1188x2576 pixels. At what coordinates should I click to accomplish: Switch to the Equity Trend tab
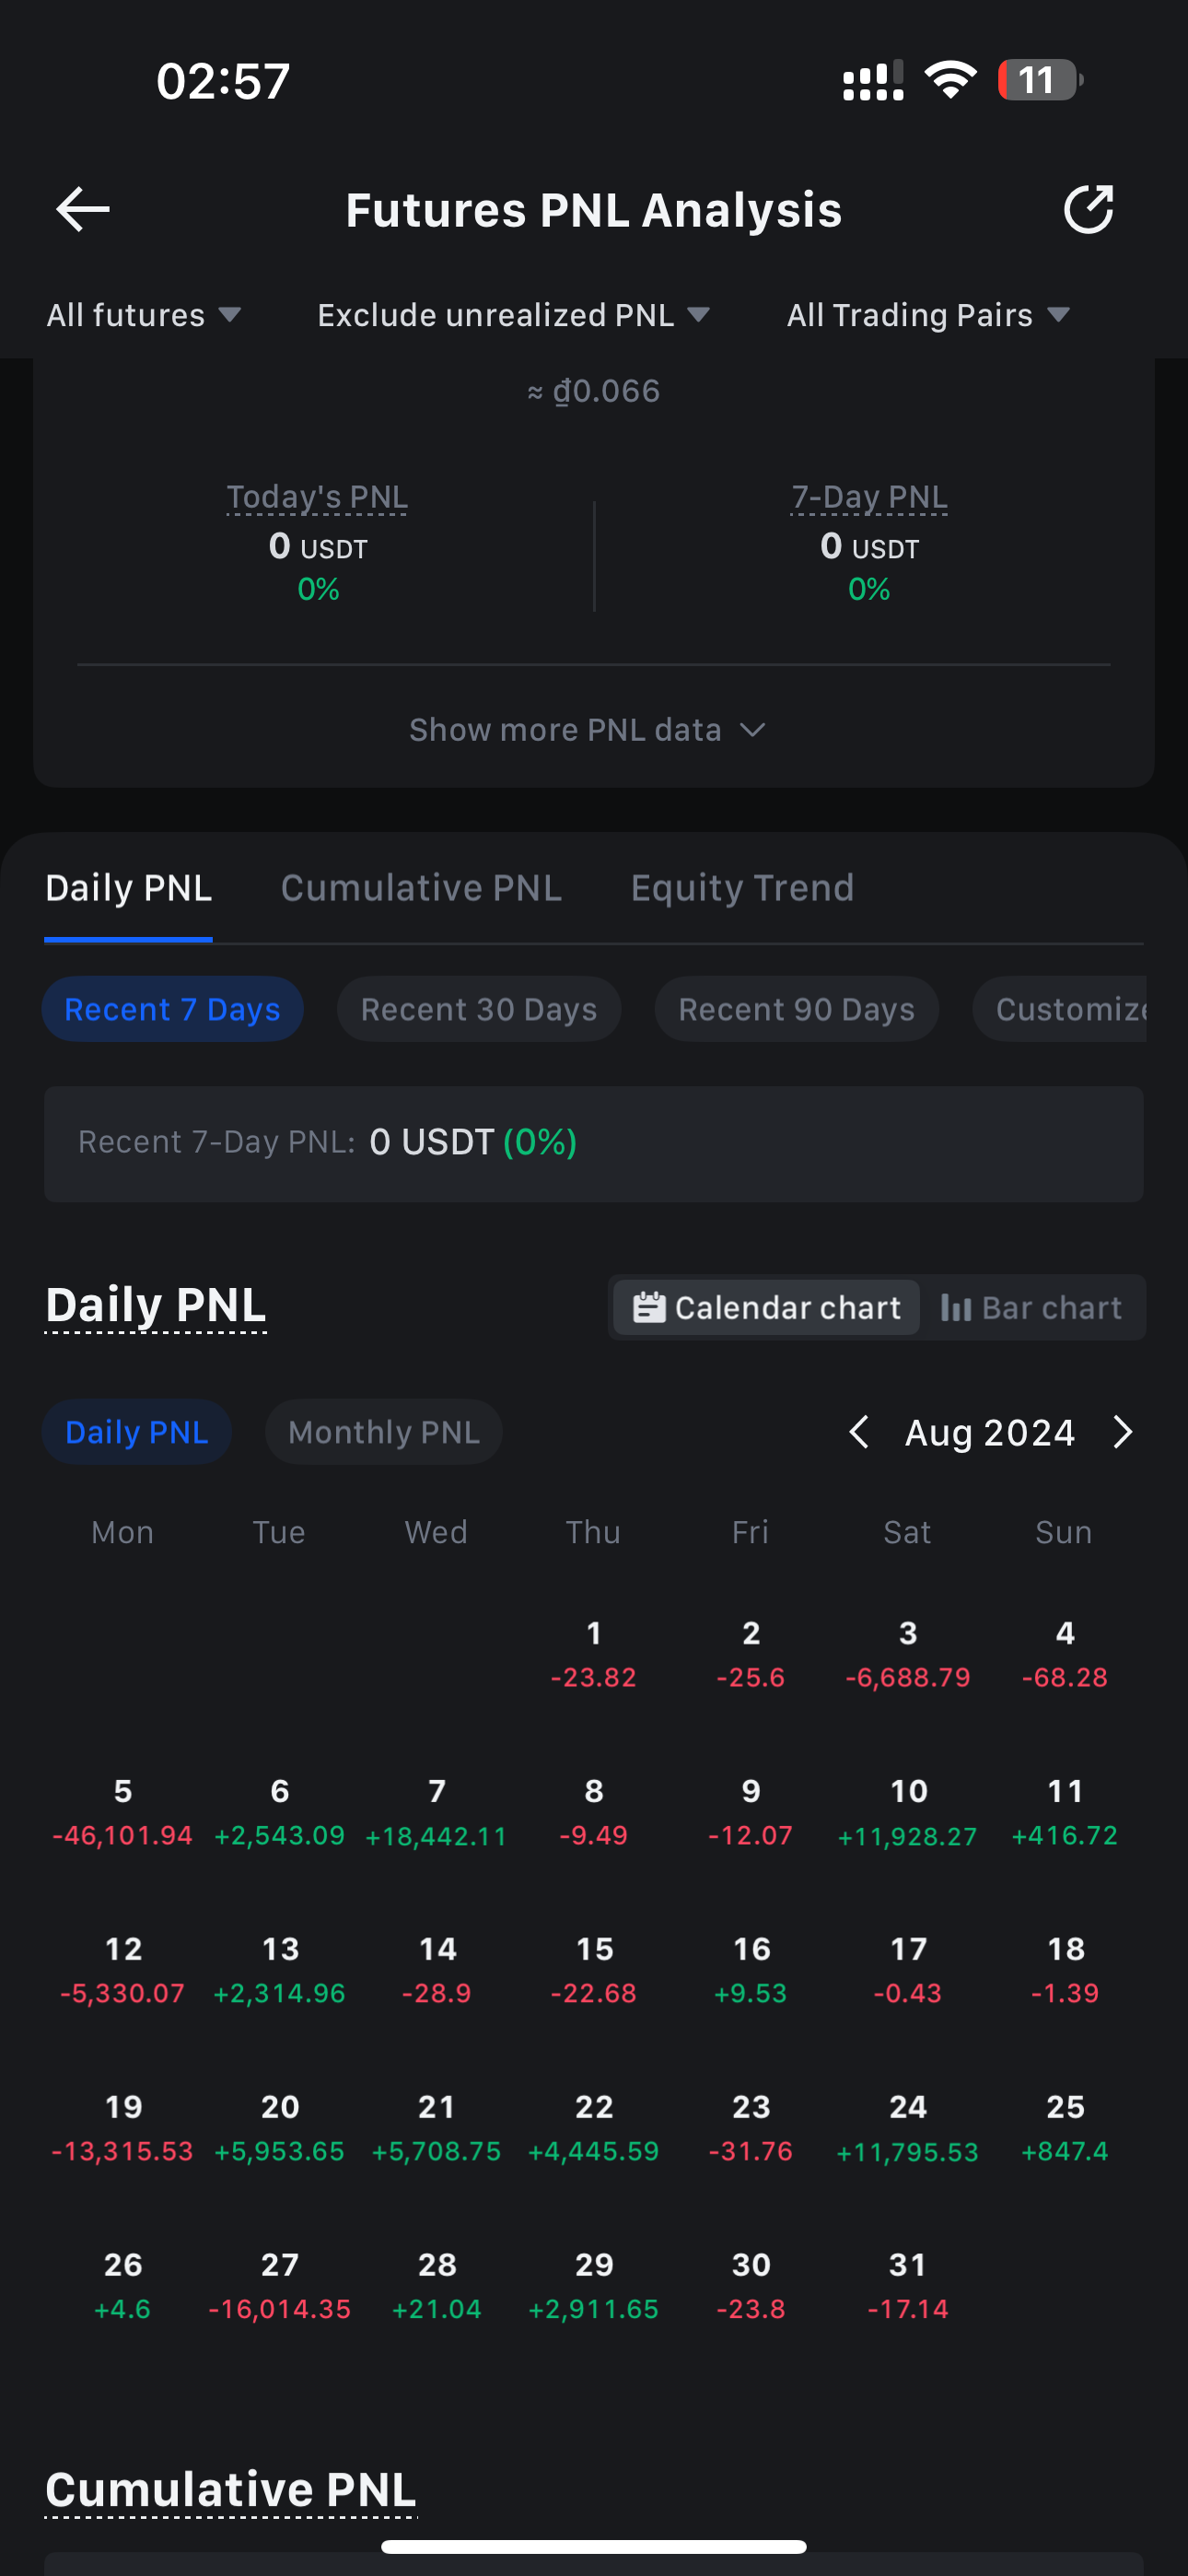[x=742, y=888]
